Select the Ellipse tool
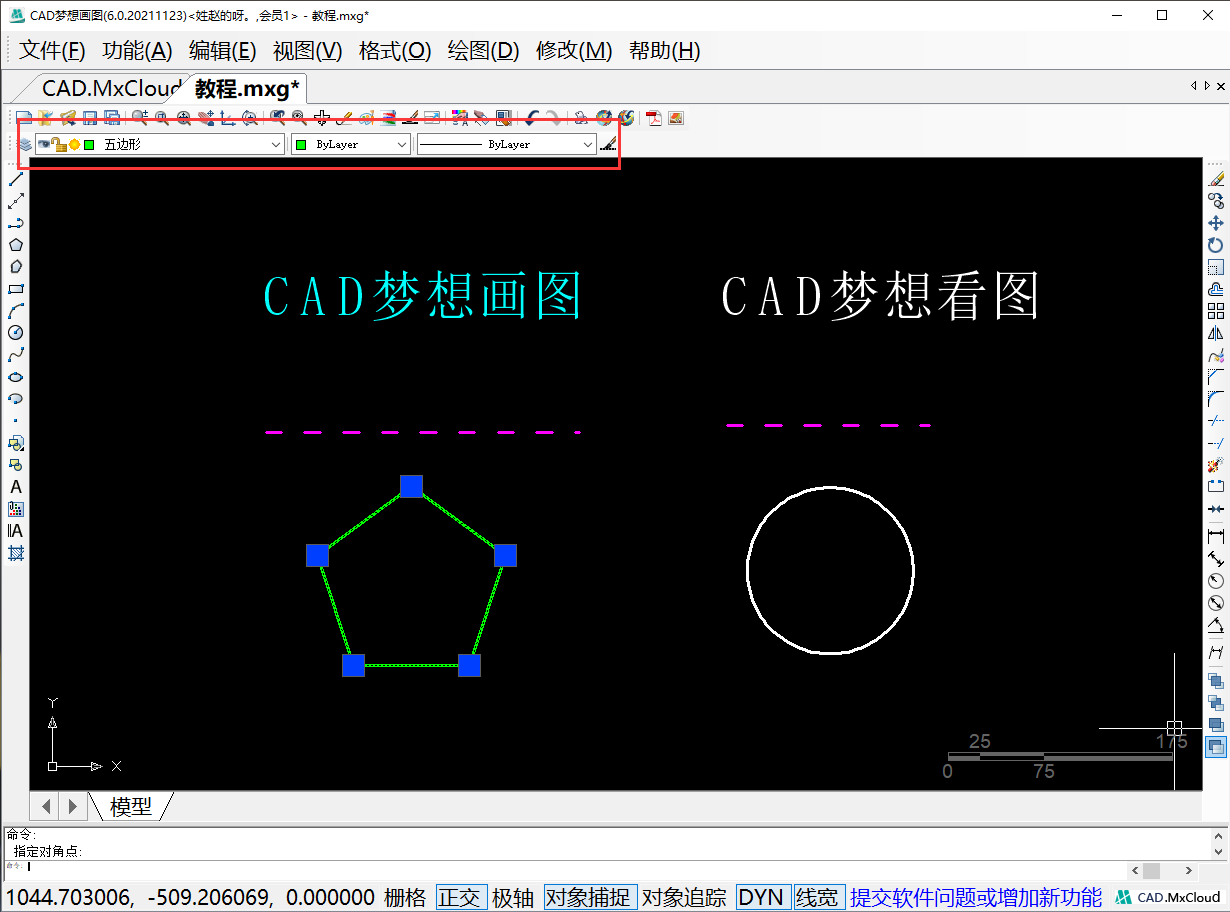The image size is (1230, 912). 16,377
